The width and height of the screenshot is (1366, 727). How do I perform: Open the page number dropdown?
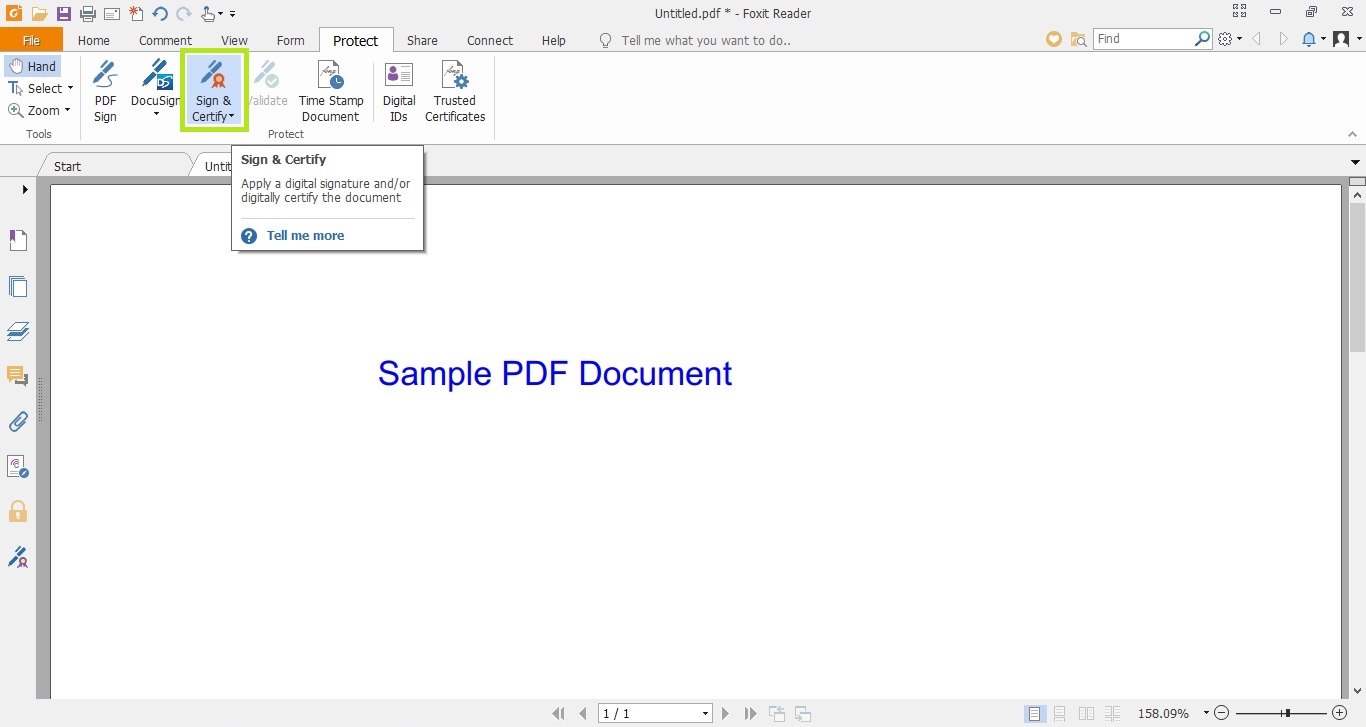click(x=705, y=714)
